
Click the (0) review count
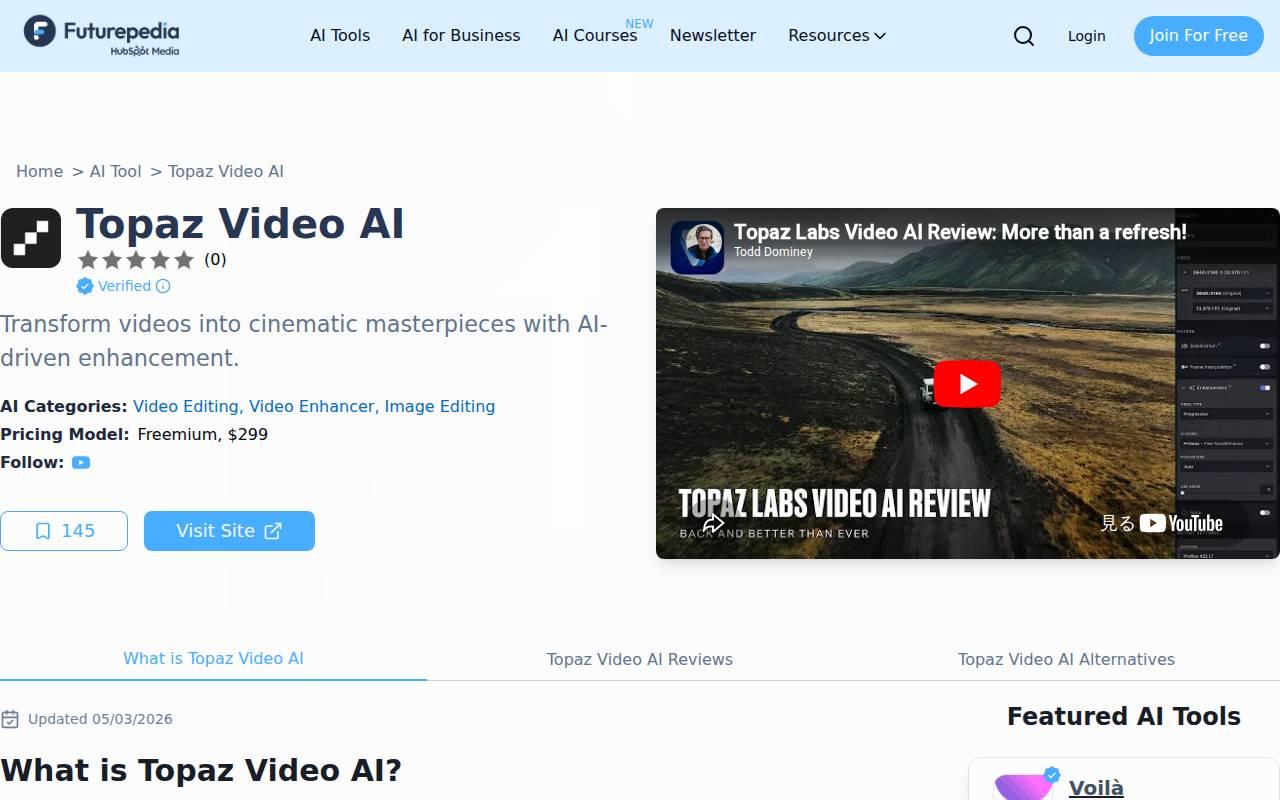pyautogui.click(x=215, y=260)
